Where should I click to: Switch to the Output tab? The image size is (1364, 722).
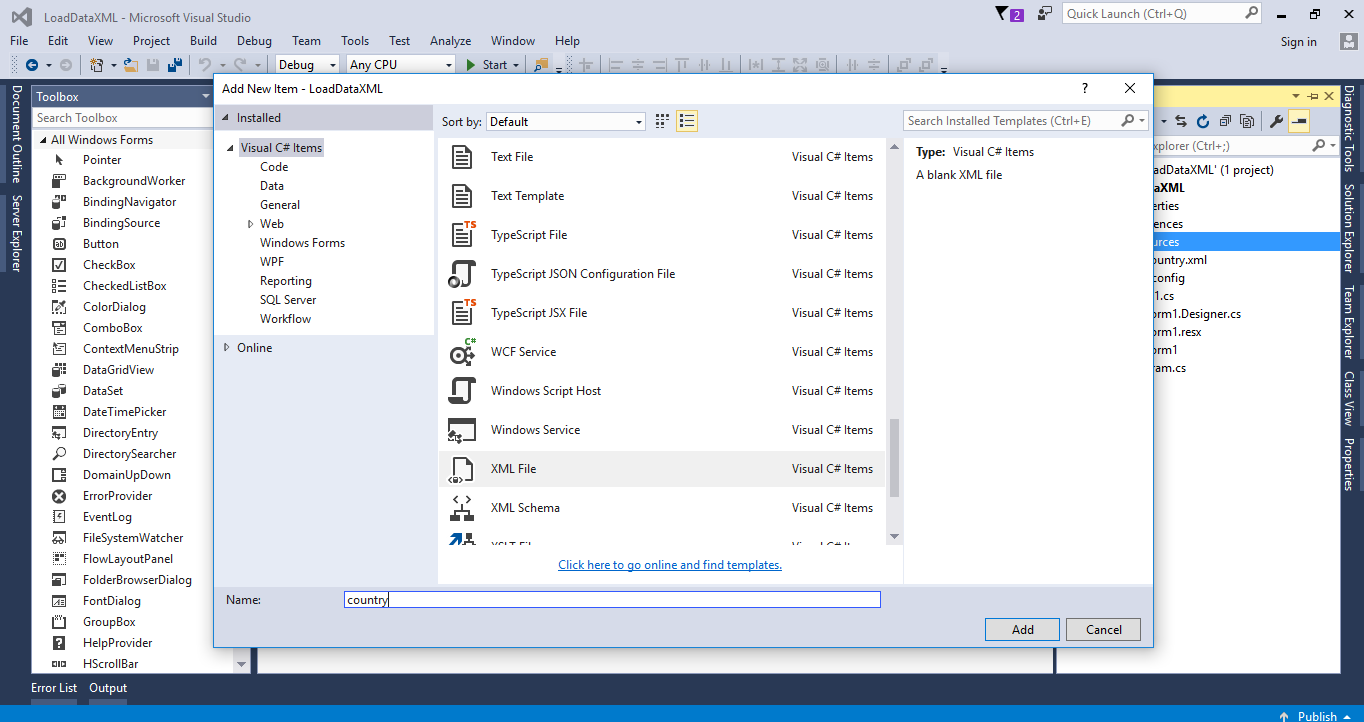108,688
